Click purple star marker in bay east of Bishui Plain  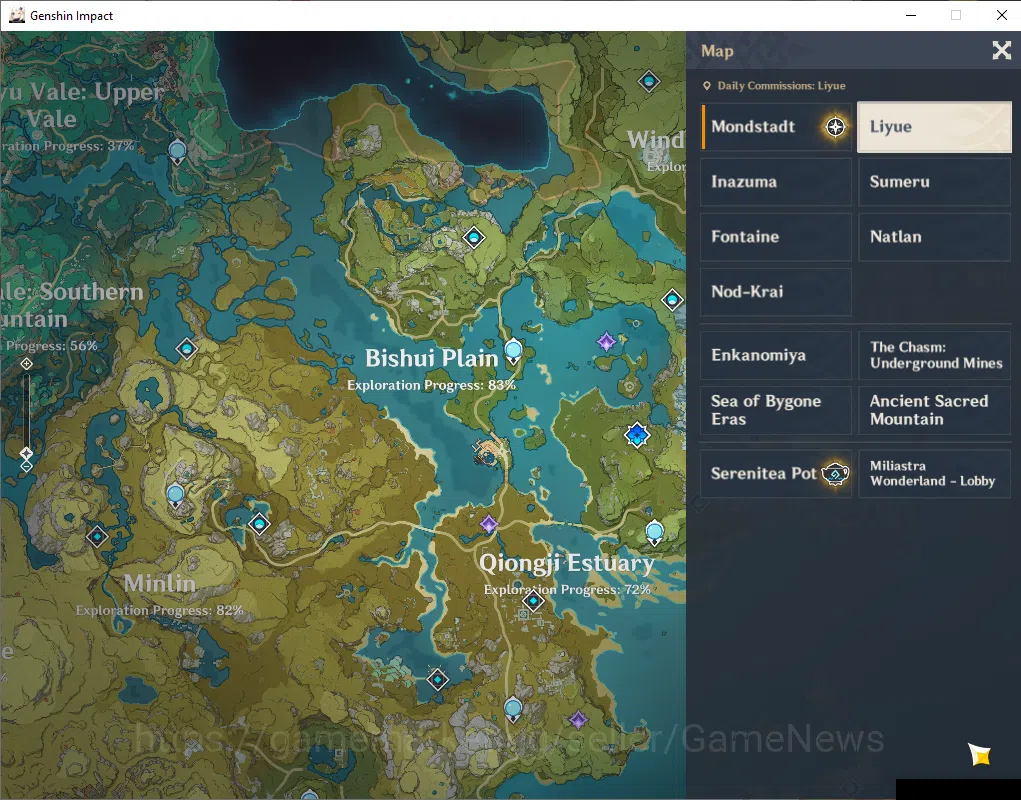606,341
